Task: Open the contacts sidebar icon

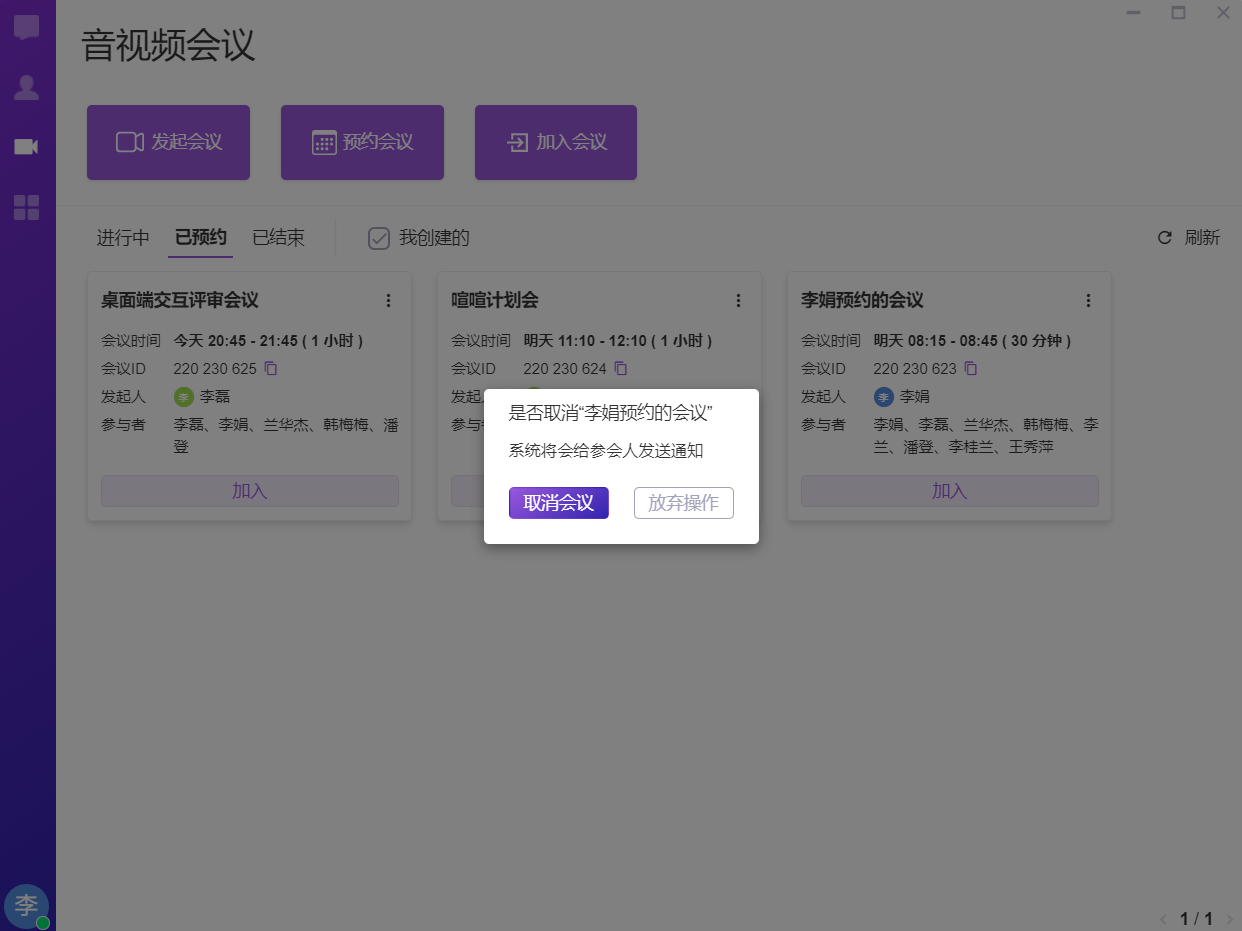Action: (27, 88)
